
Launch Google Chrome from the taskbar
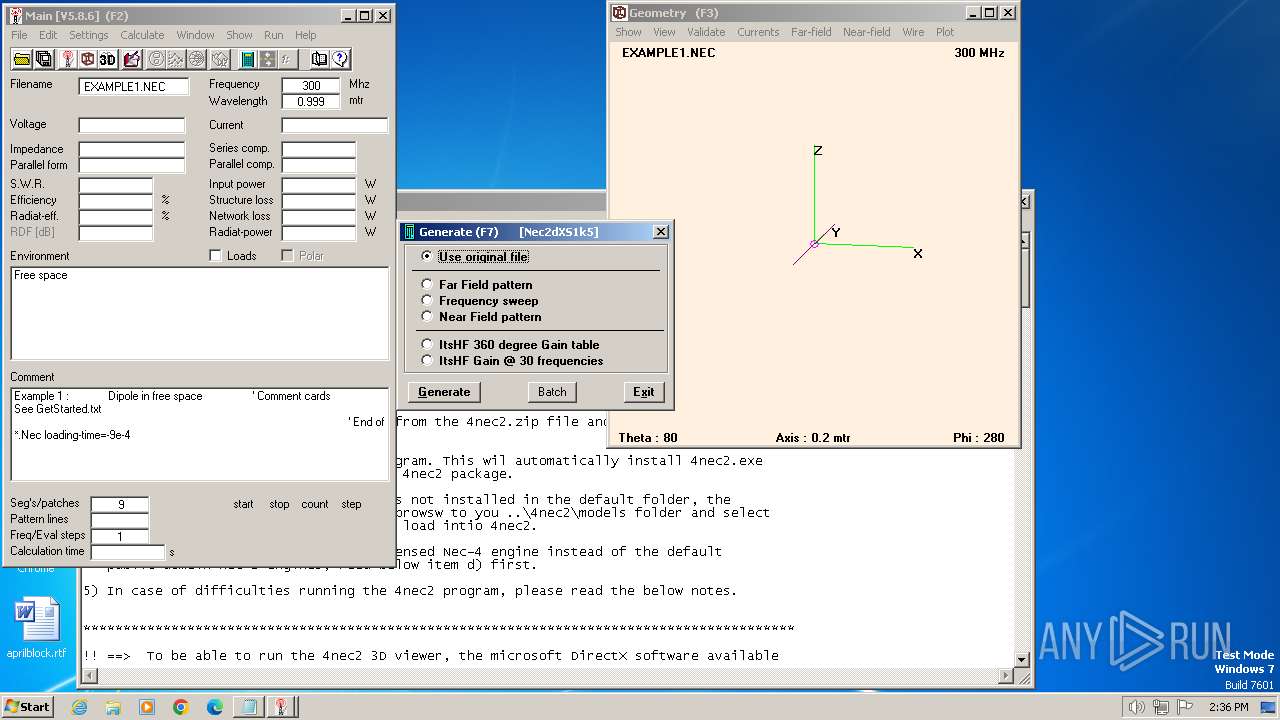point(181,707)
